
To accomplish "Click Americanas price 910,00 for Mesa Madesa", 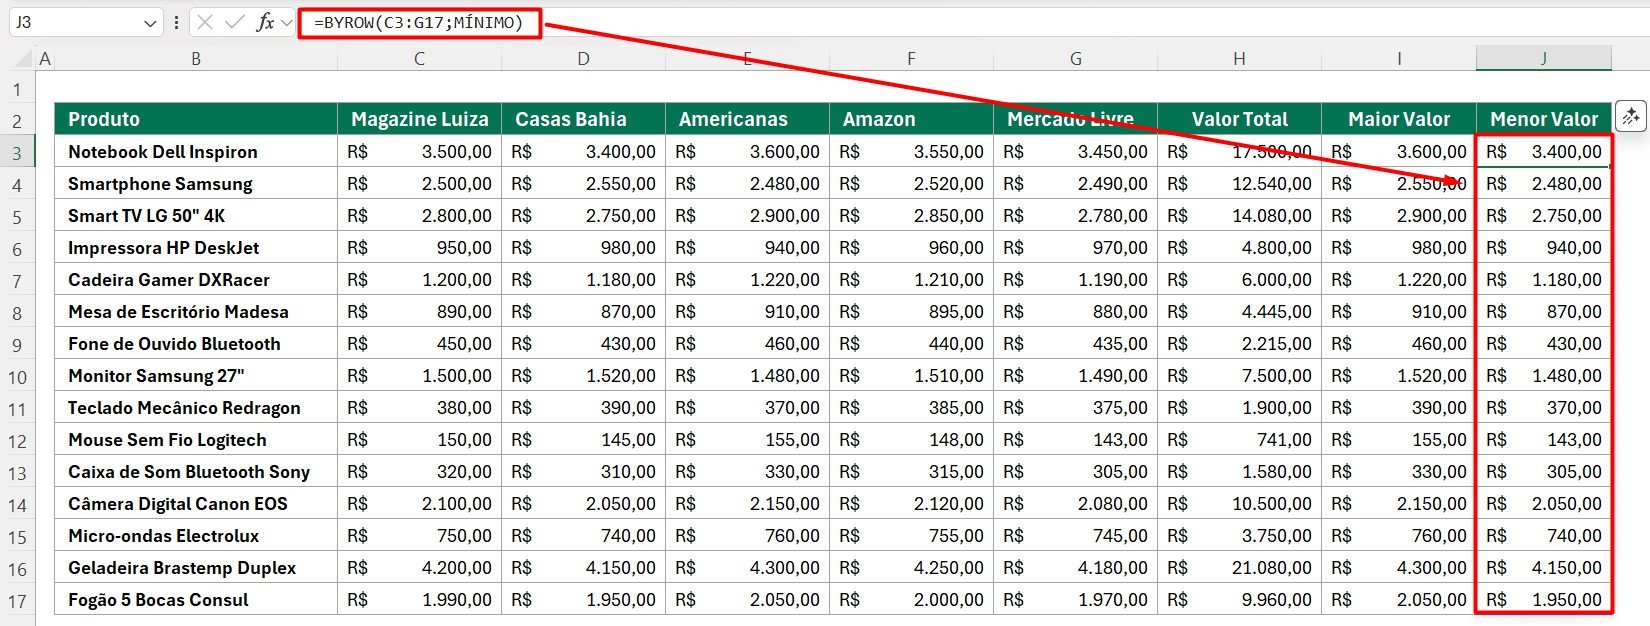I will click(x=747, y=311).
